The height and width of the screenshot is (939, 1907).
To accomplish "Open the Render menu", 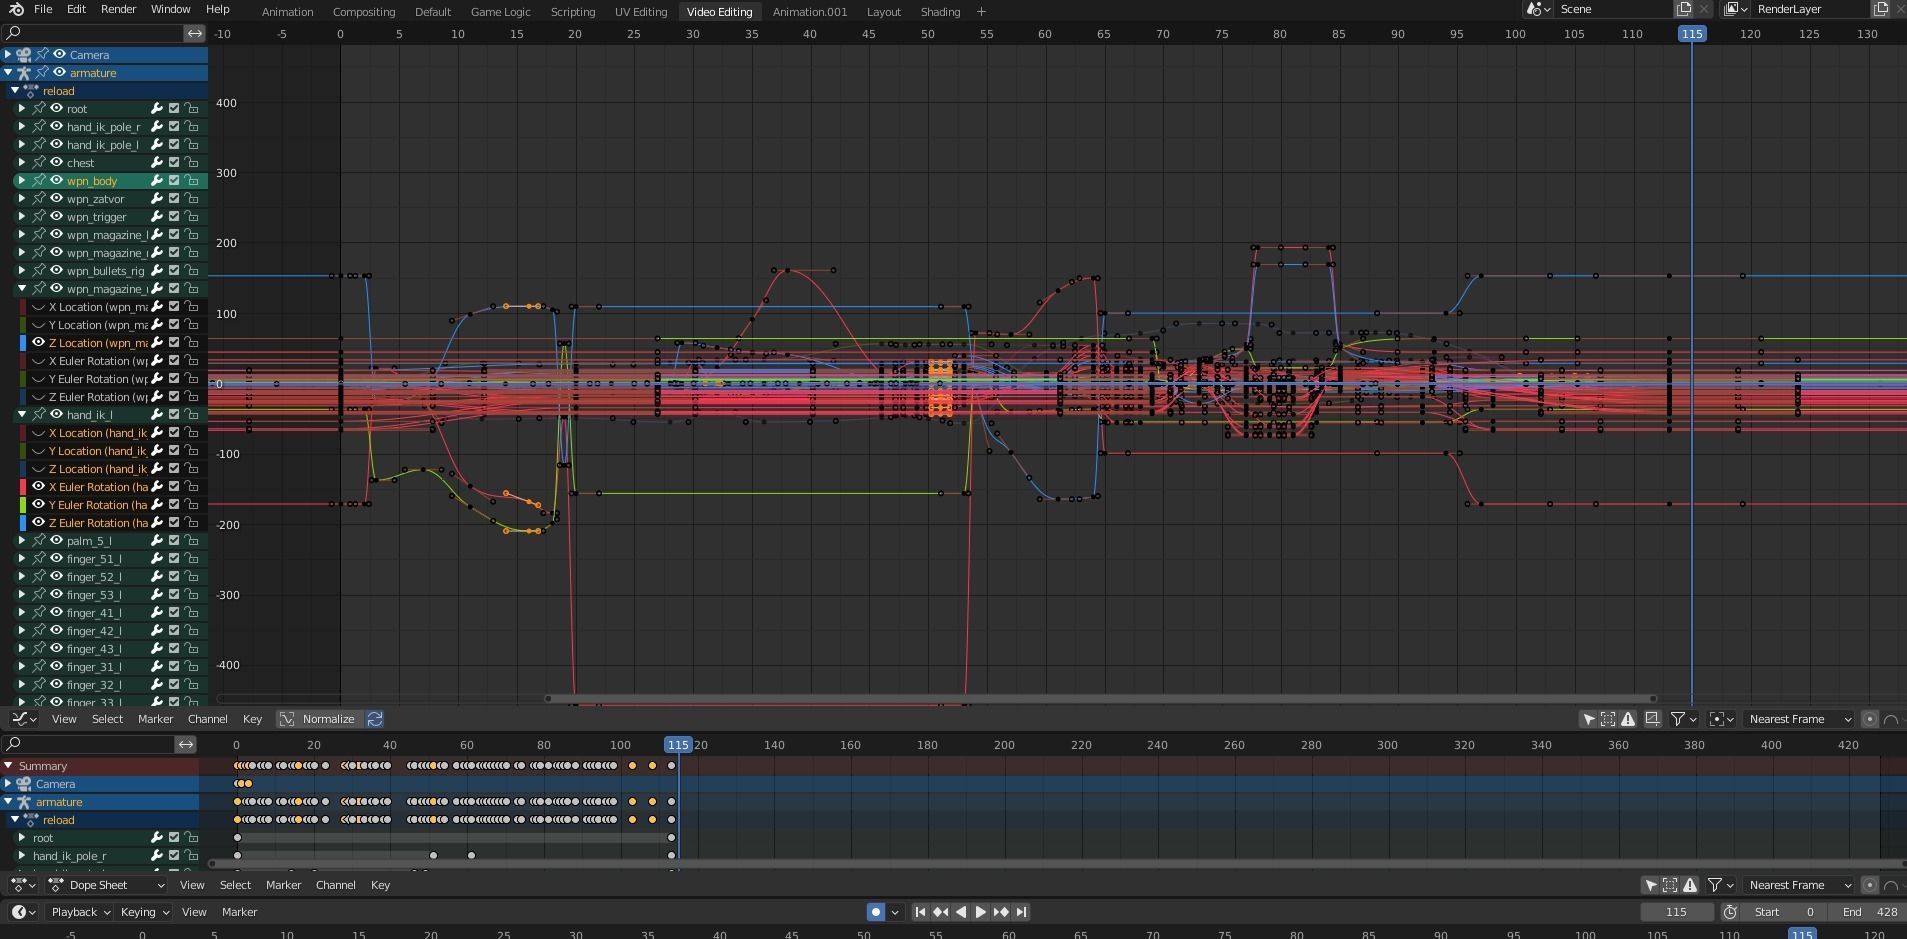I will [x=118, y=9].
